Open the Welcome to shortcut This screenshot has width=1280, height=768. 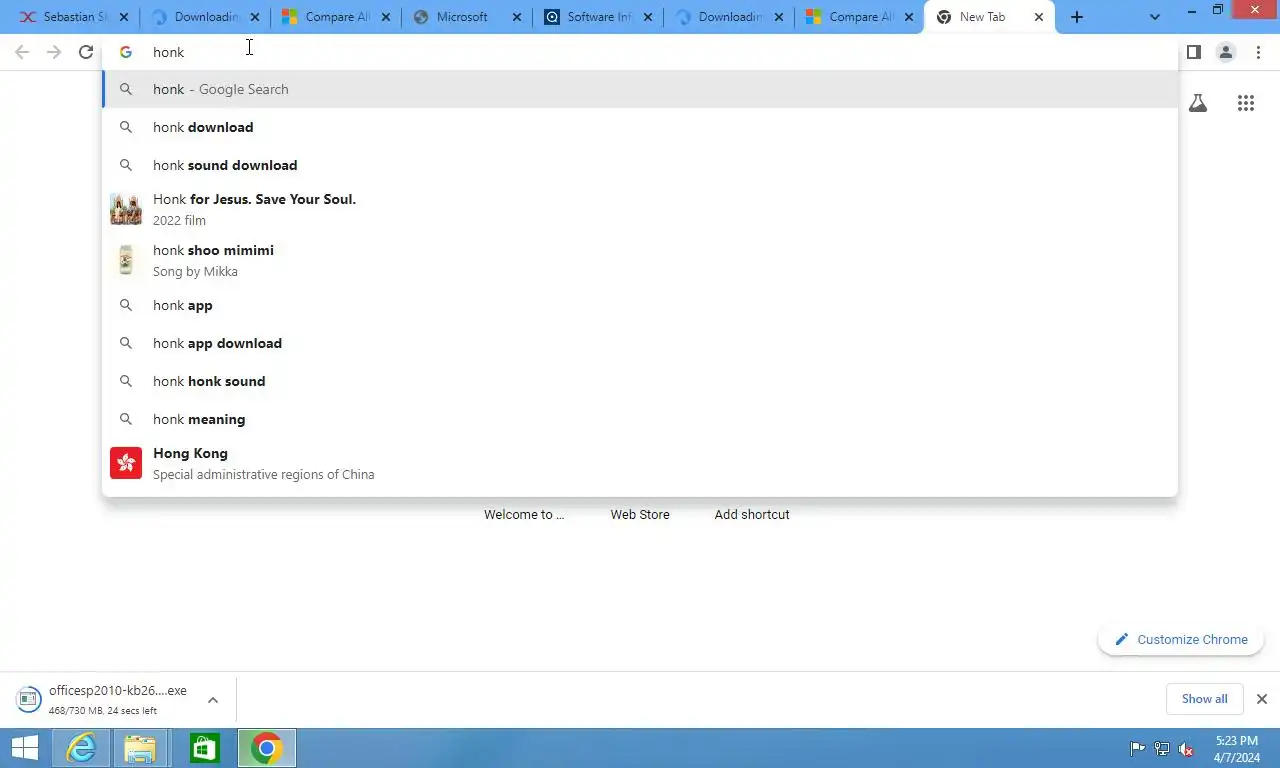[x=524, y=514]
